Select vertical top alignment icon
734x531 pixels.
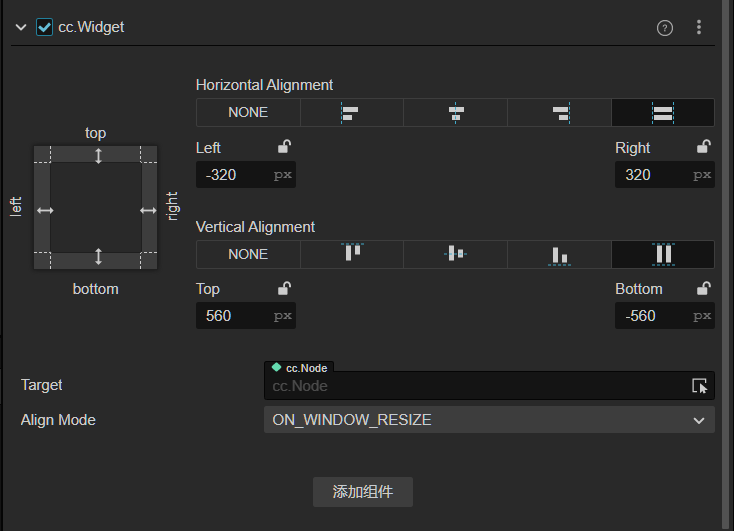click(351, 254)
